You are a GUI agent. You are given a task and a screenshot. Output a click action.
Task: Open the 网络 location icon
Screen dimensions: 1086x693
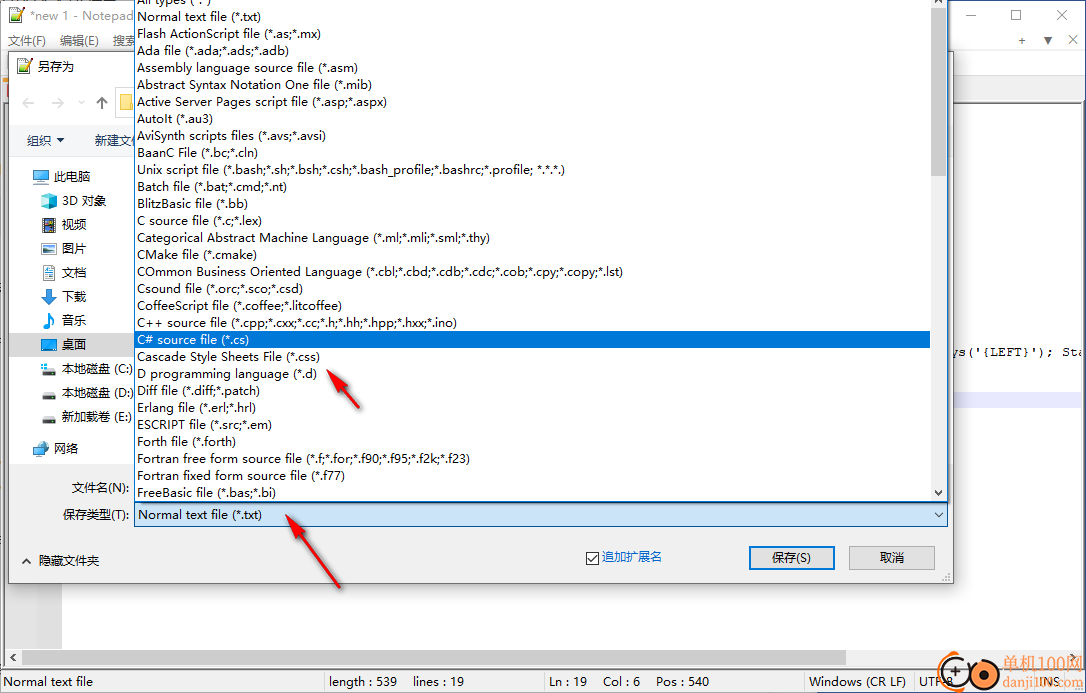point(41,449)
